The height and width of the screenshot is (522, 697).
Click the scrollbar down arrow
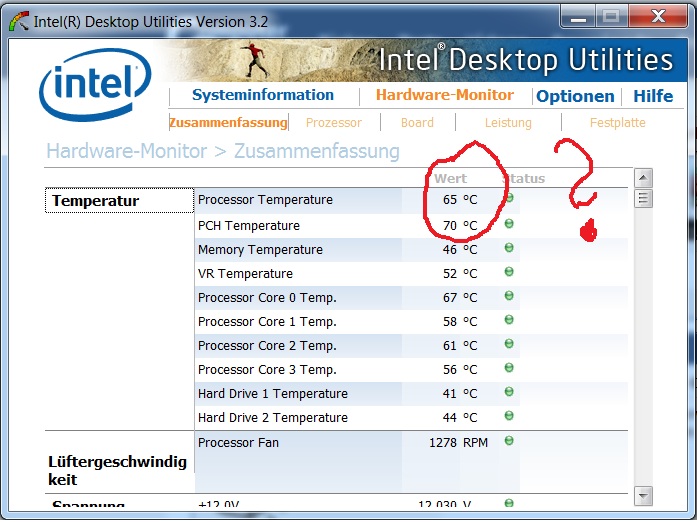[643, 496]
